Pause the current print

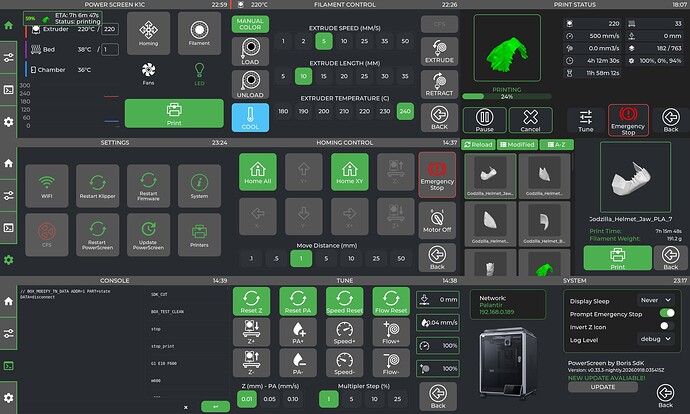click(x=484, y=120)
